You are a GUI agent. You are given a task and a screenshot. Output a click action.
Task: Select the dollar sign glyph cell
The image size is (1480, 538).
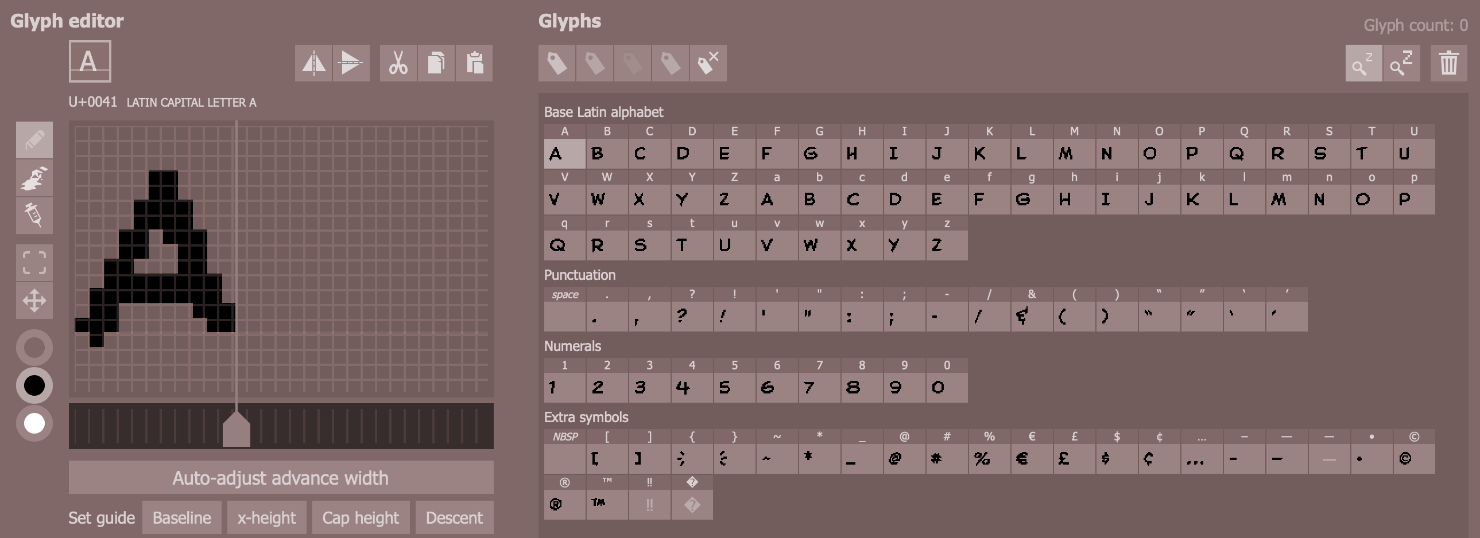(x=1117, y=451)
